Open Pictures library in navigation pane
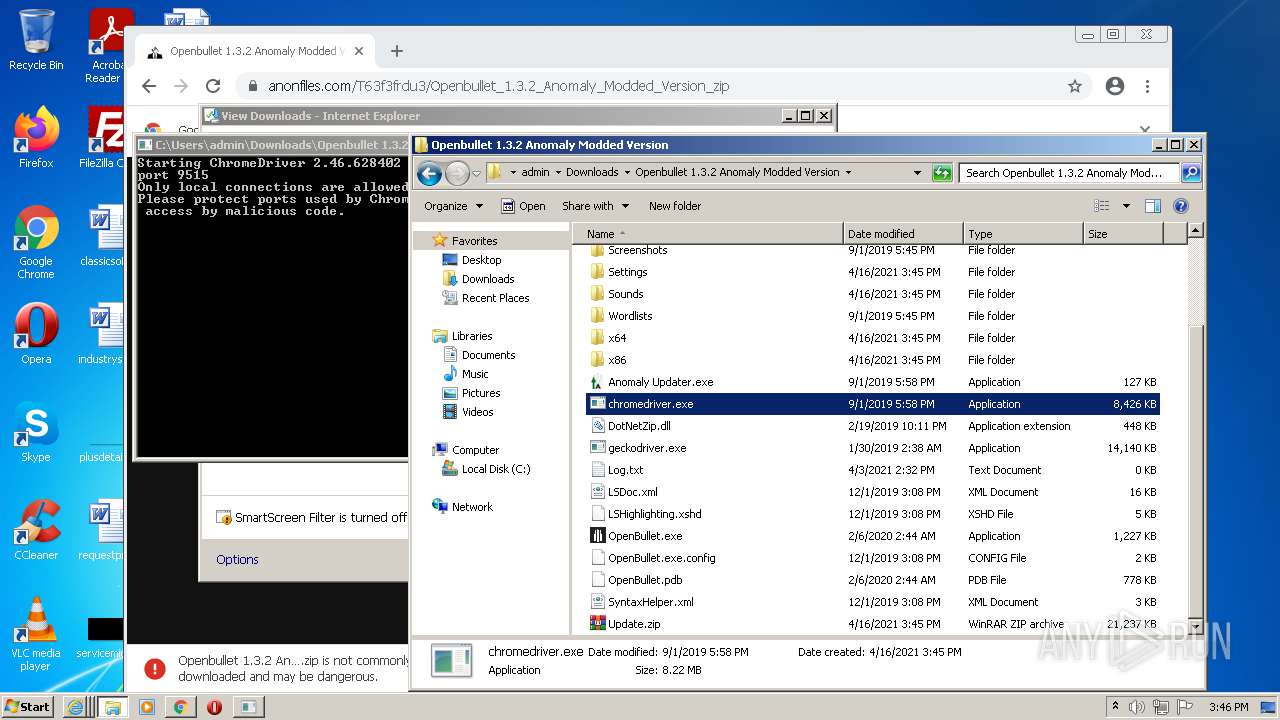Viewport: 1280px width, 720px height. click(x=481, y=393)
